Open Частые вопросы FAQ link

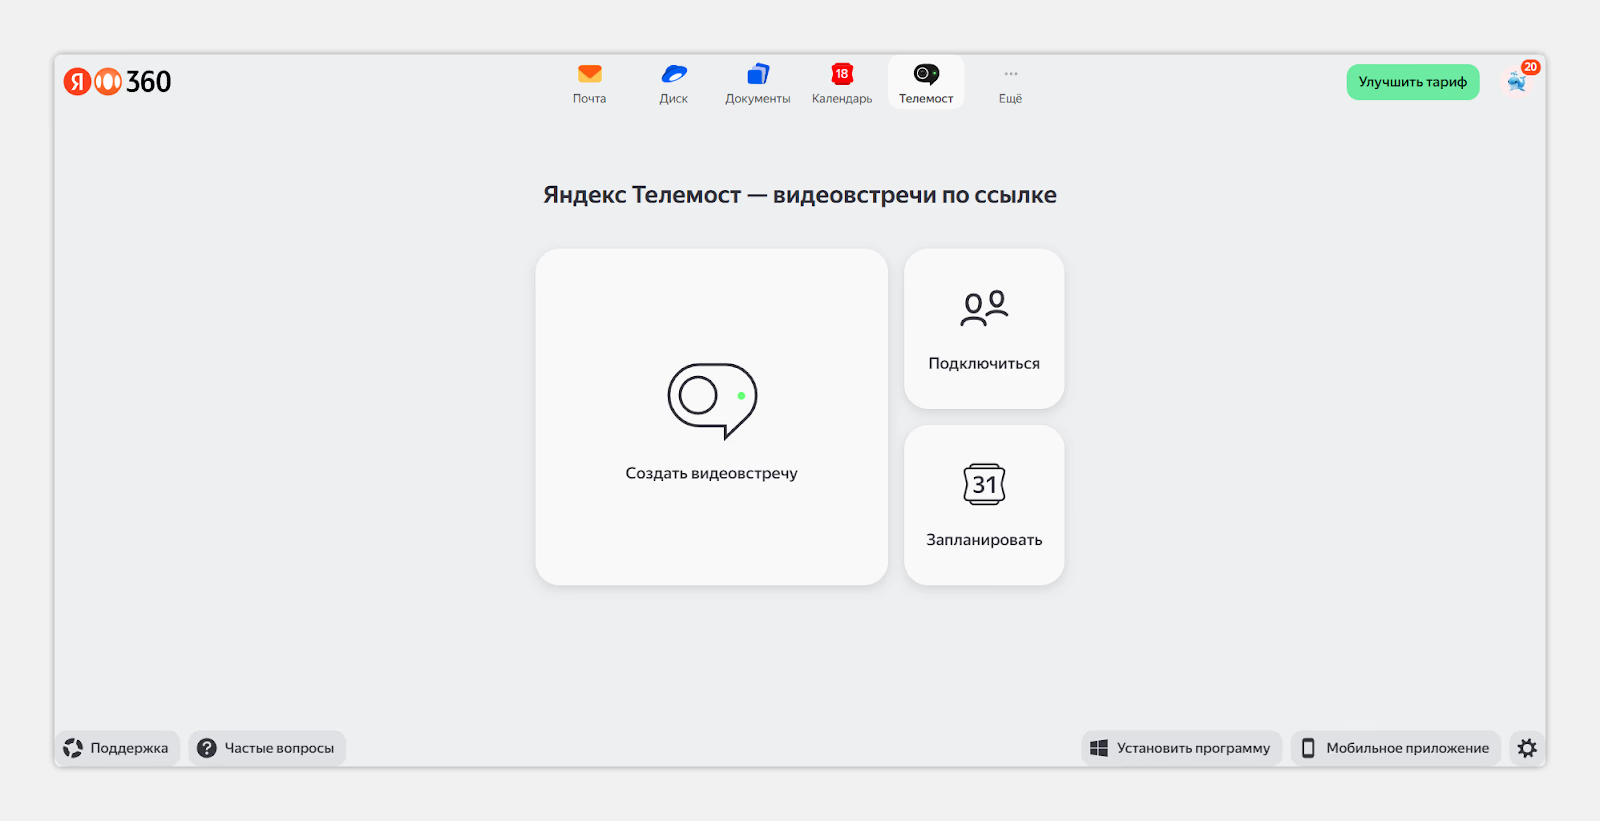[267, 748]
